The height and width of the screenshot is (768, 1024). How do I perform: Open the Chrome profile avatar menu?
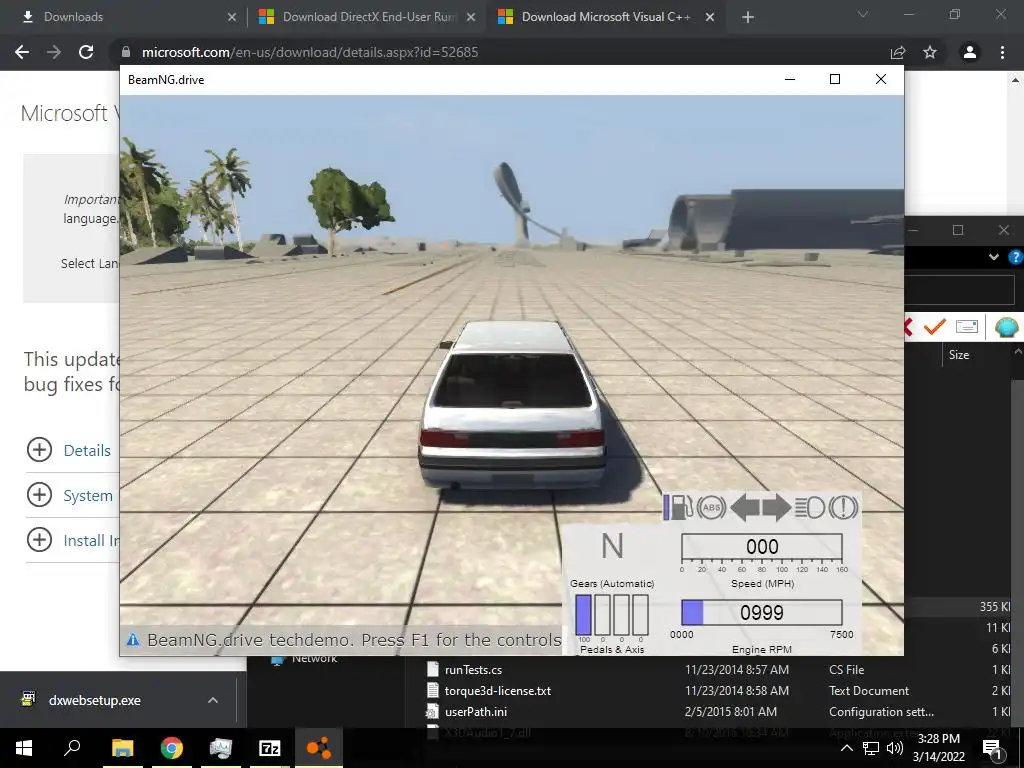970,52
